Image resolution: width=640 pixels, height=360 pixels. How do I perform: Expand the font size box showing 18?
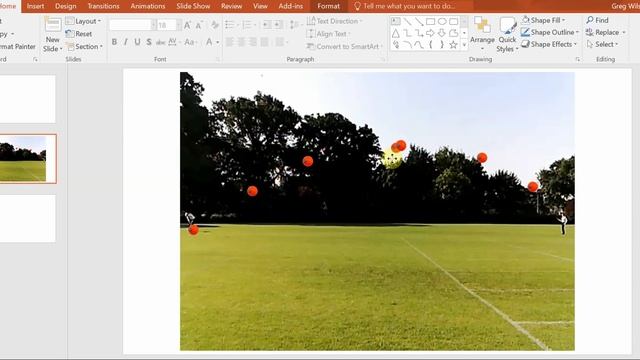click(179, 25)
